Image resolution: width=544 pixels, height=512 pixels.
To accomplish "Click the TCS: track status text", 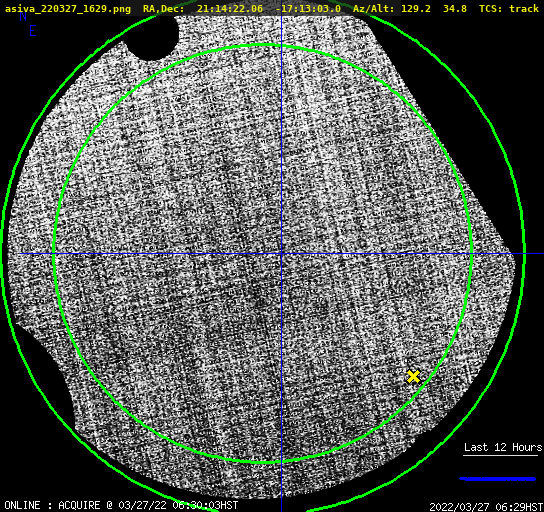I will pos(509,9).
